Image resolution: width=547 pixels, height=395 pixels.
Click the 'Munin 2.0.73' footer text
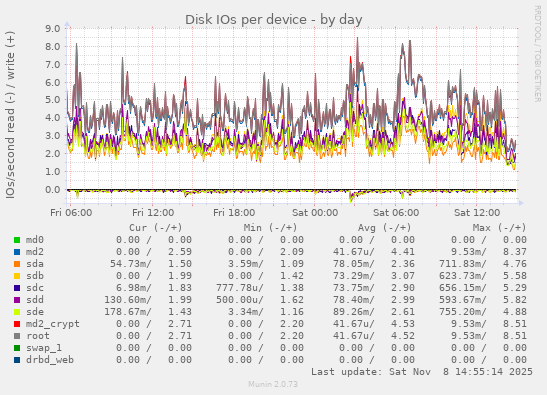273,384
